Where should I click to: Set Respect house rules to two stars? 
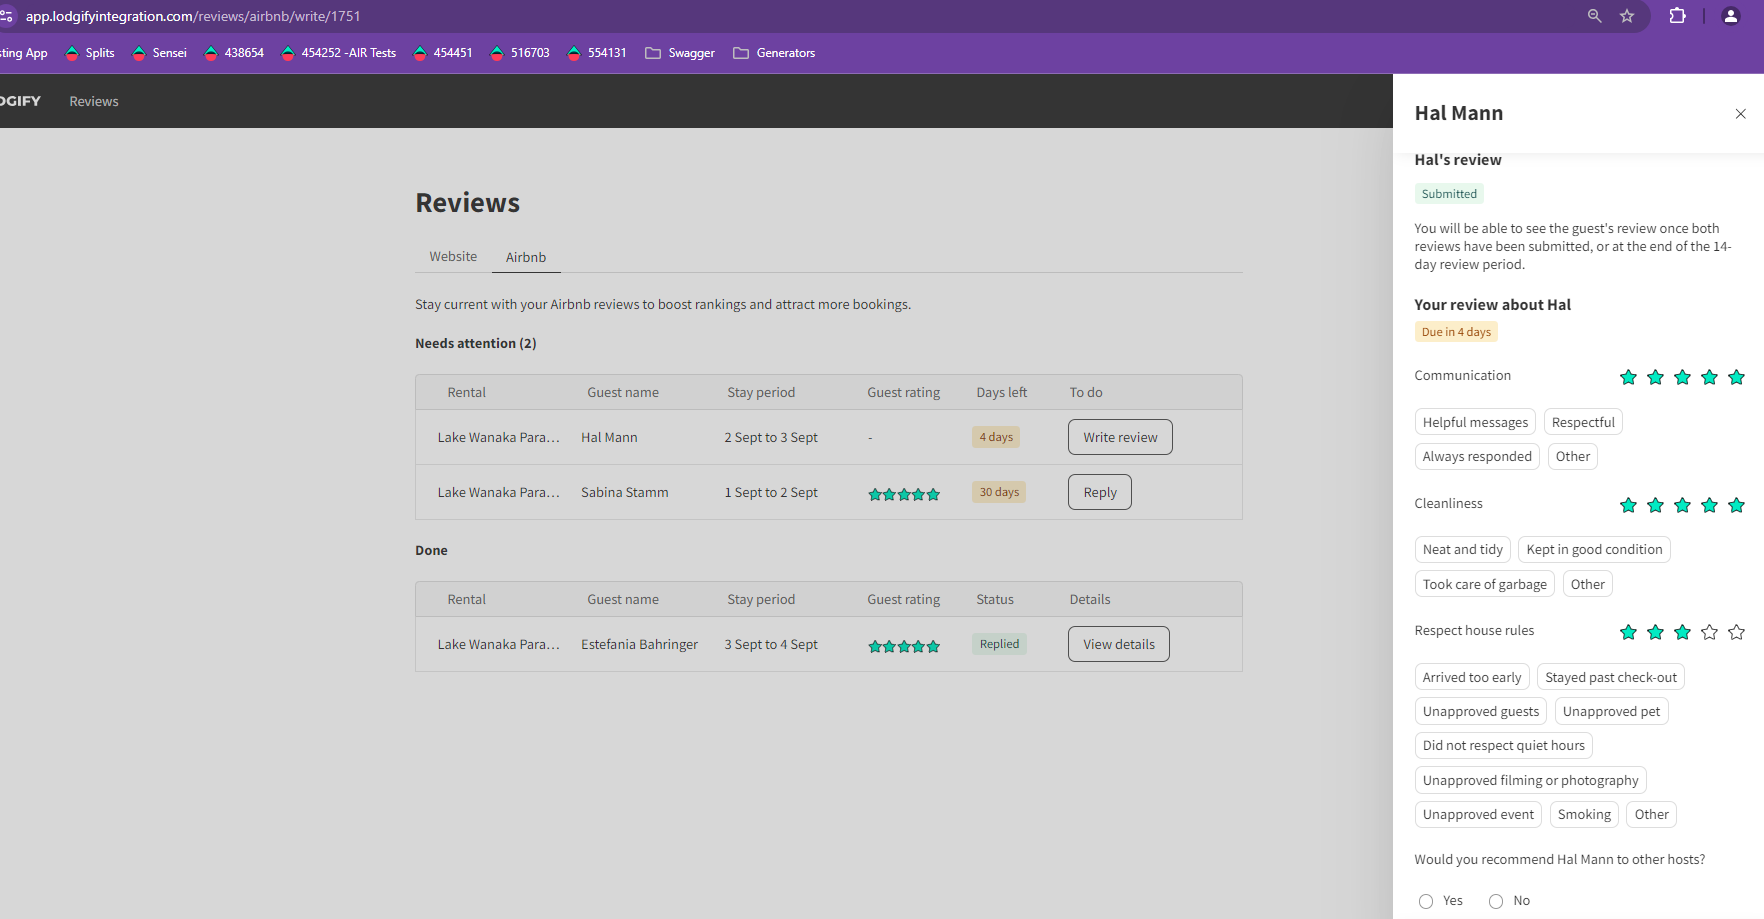(x=1655, y=632)
